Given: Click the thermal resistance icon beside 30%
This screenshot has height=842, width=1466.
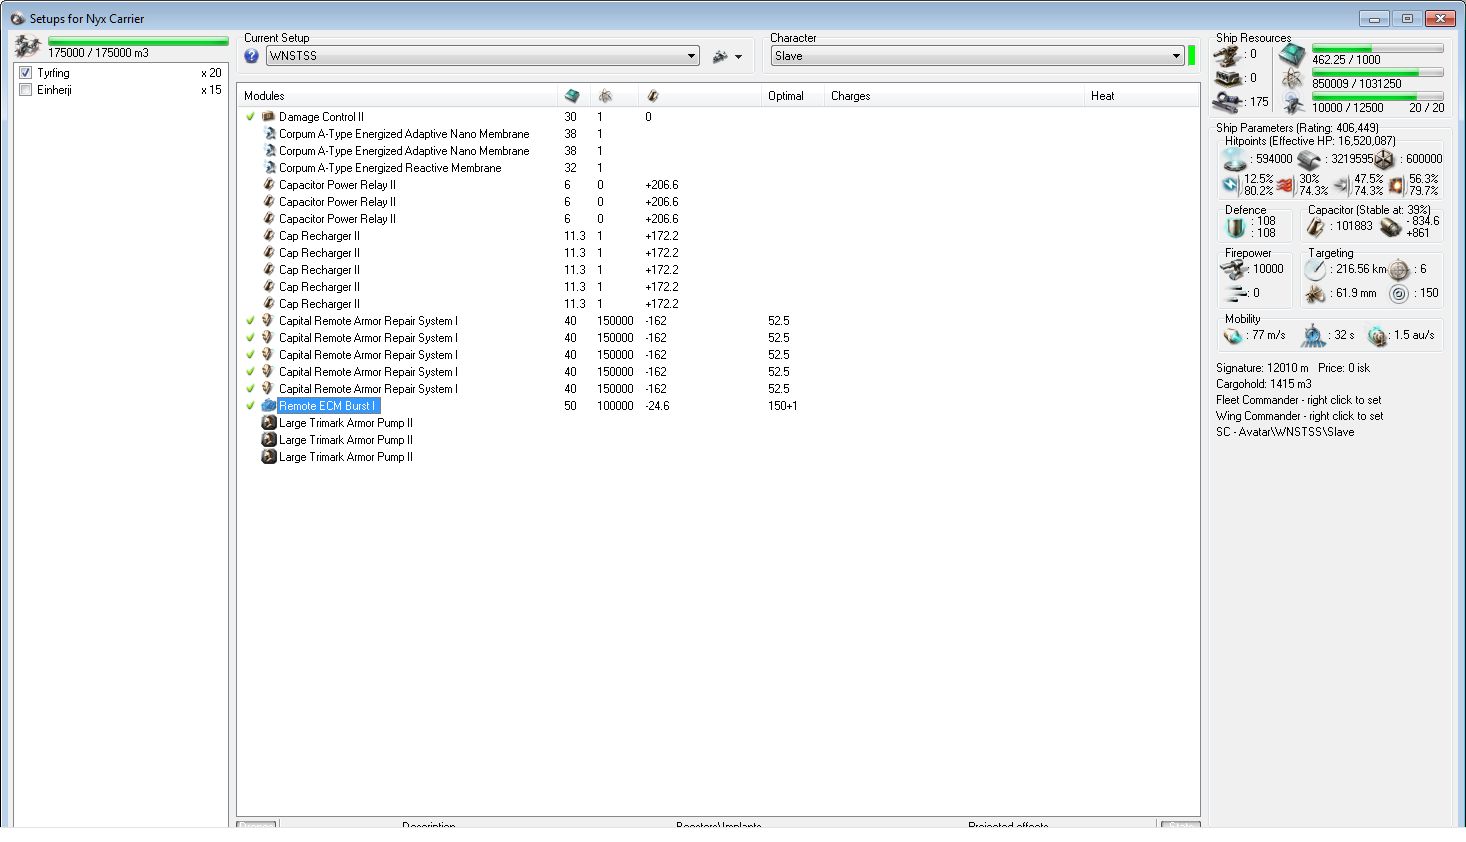Looking at the screenshot, I should [1286, 185].
